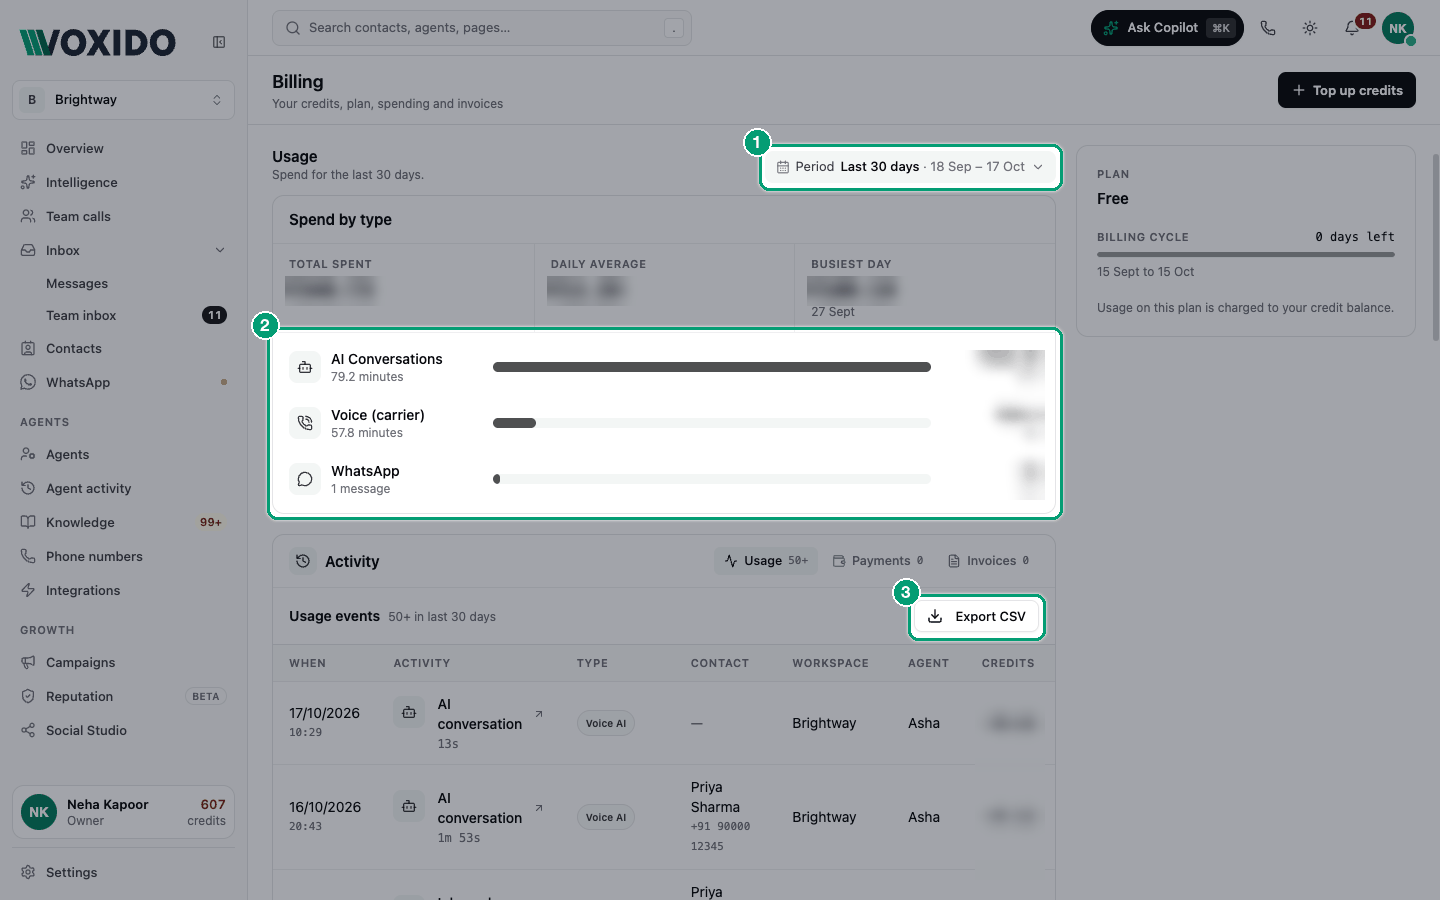Switch to the Usage activity tab
The height and width of the screenshot is (900, 1440).
(766, 561)
